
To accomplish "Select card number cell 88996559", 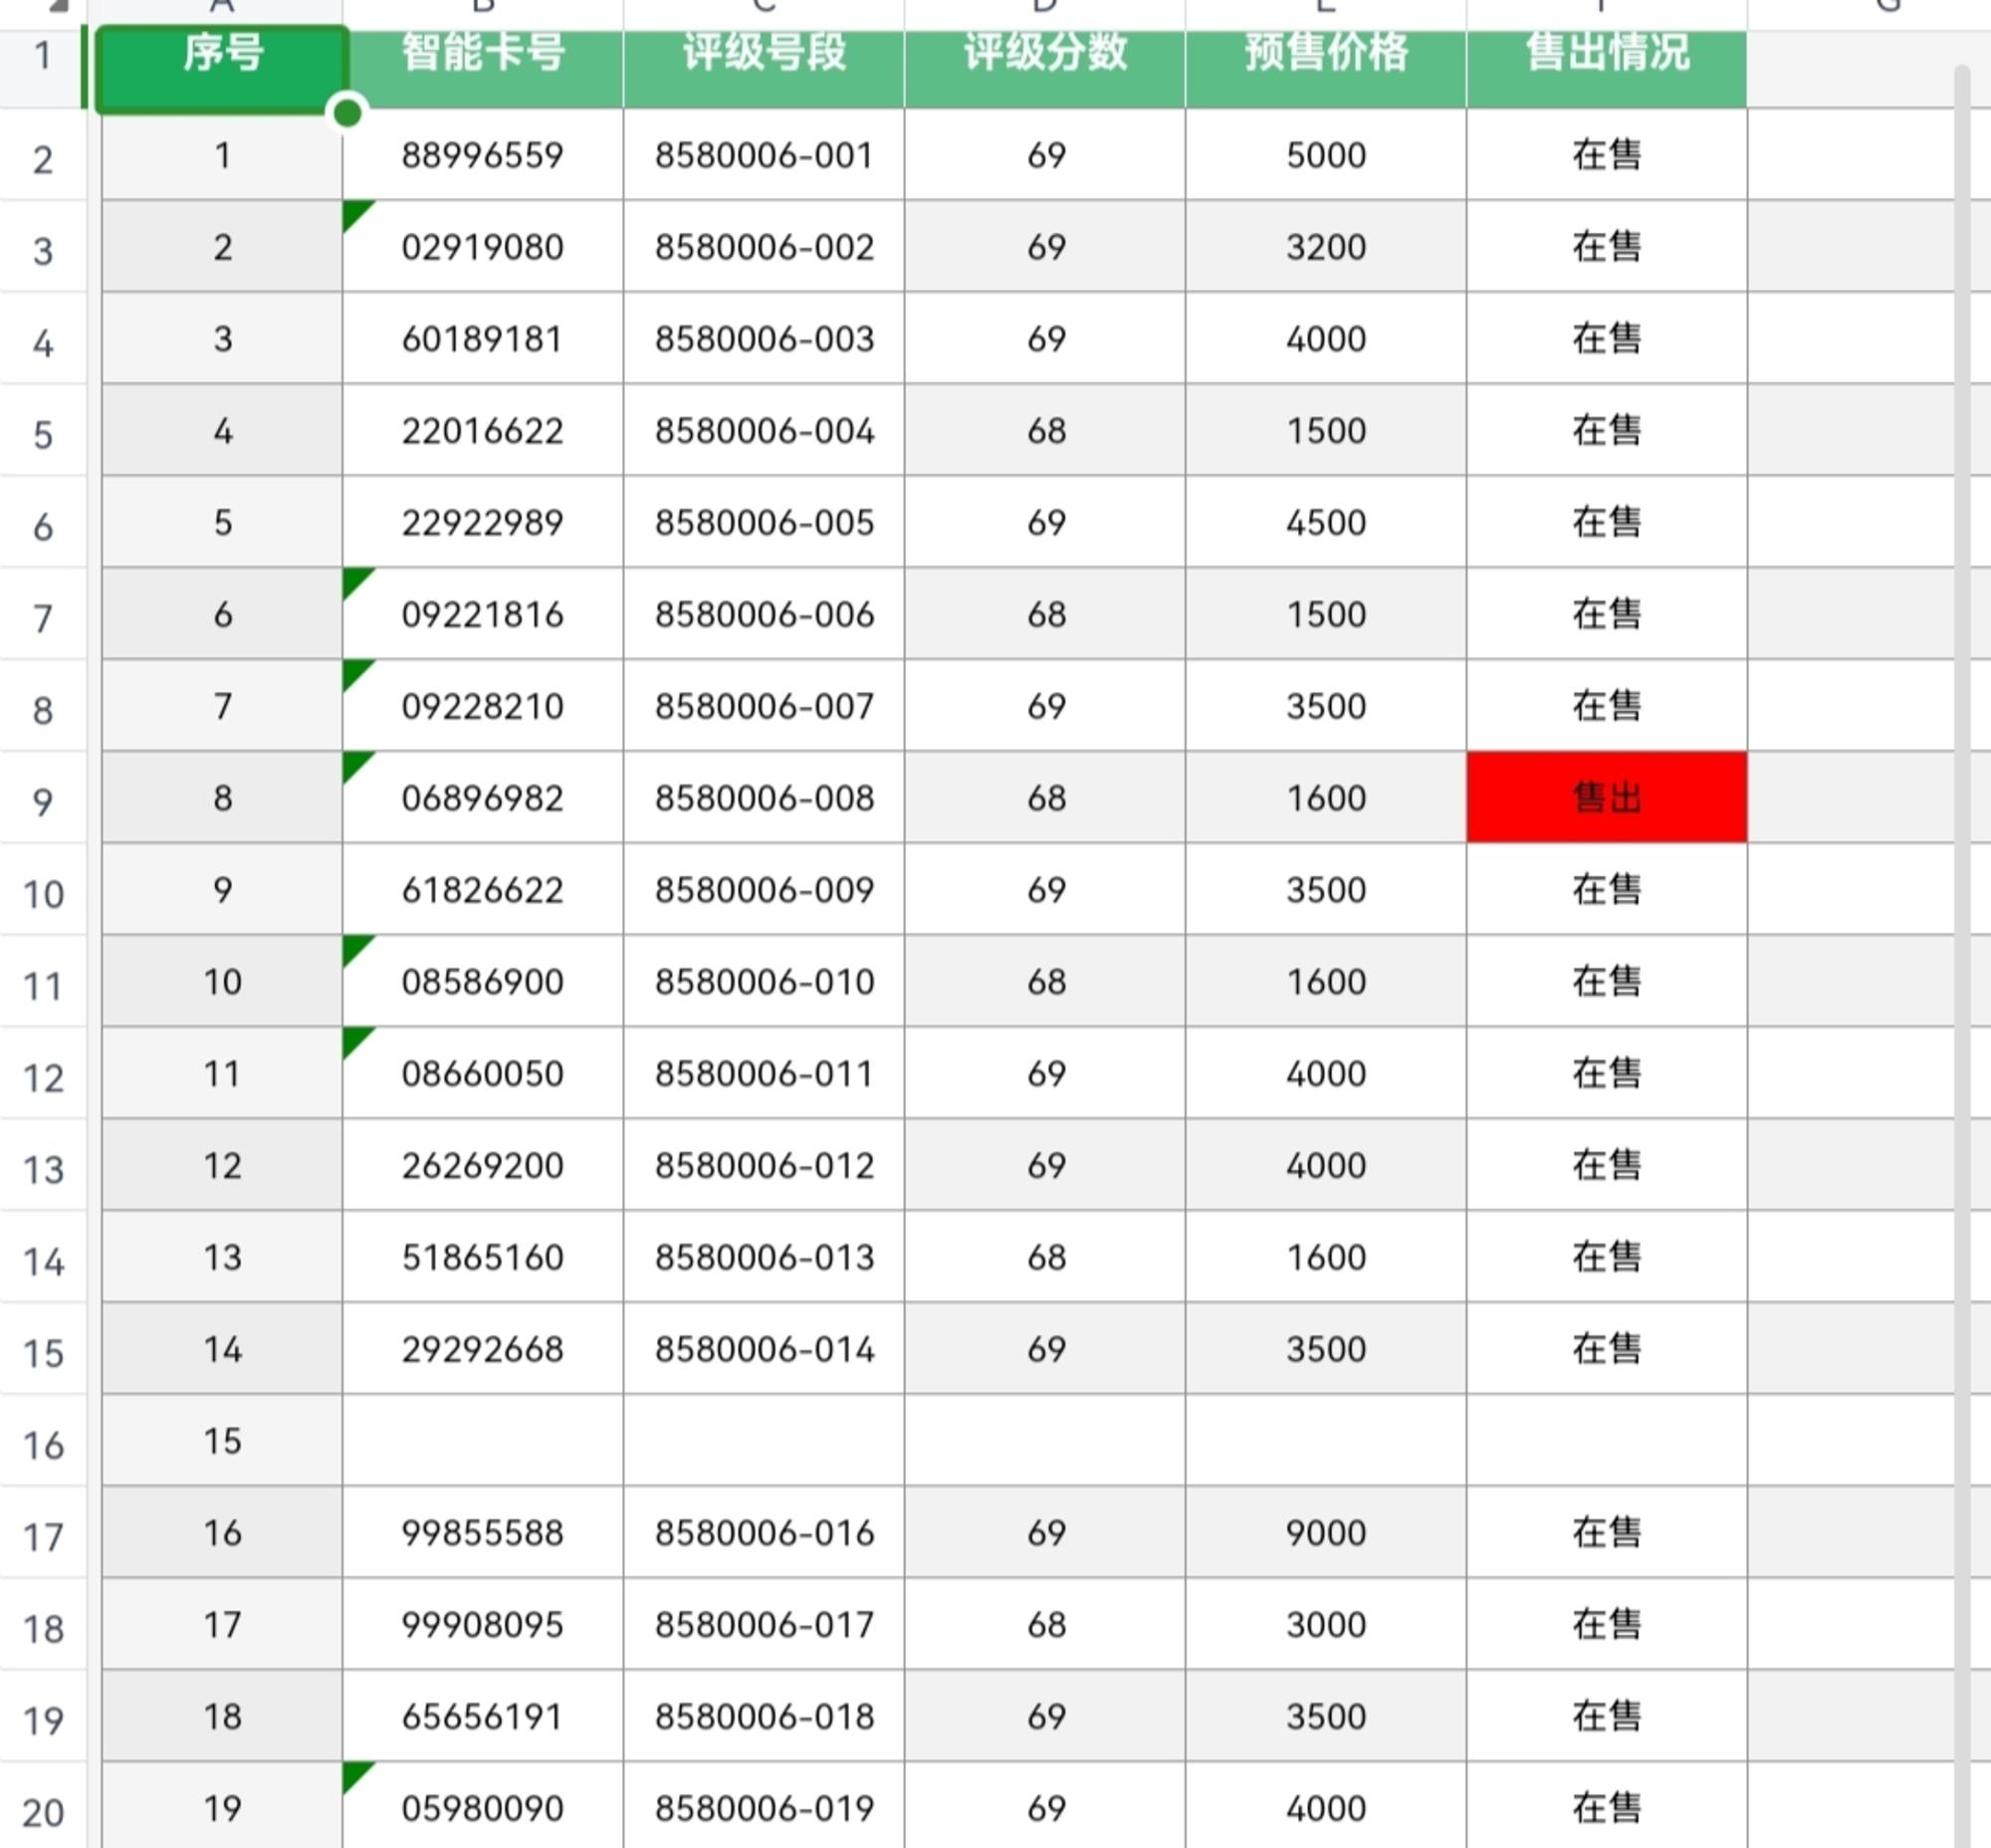I will [x=483, y=154].
